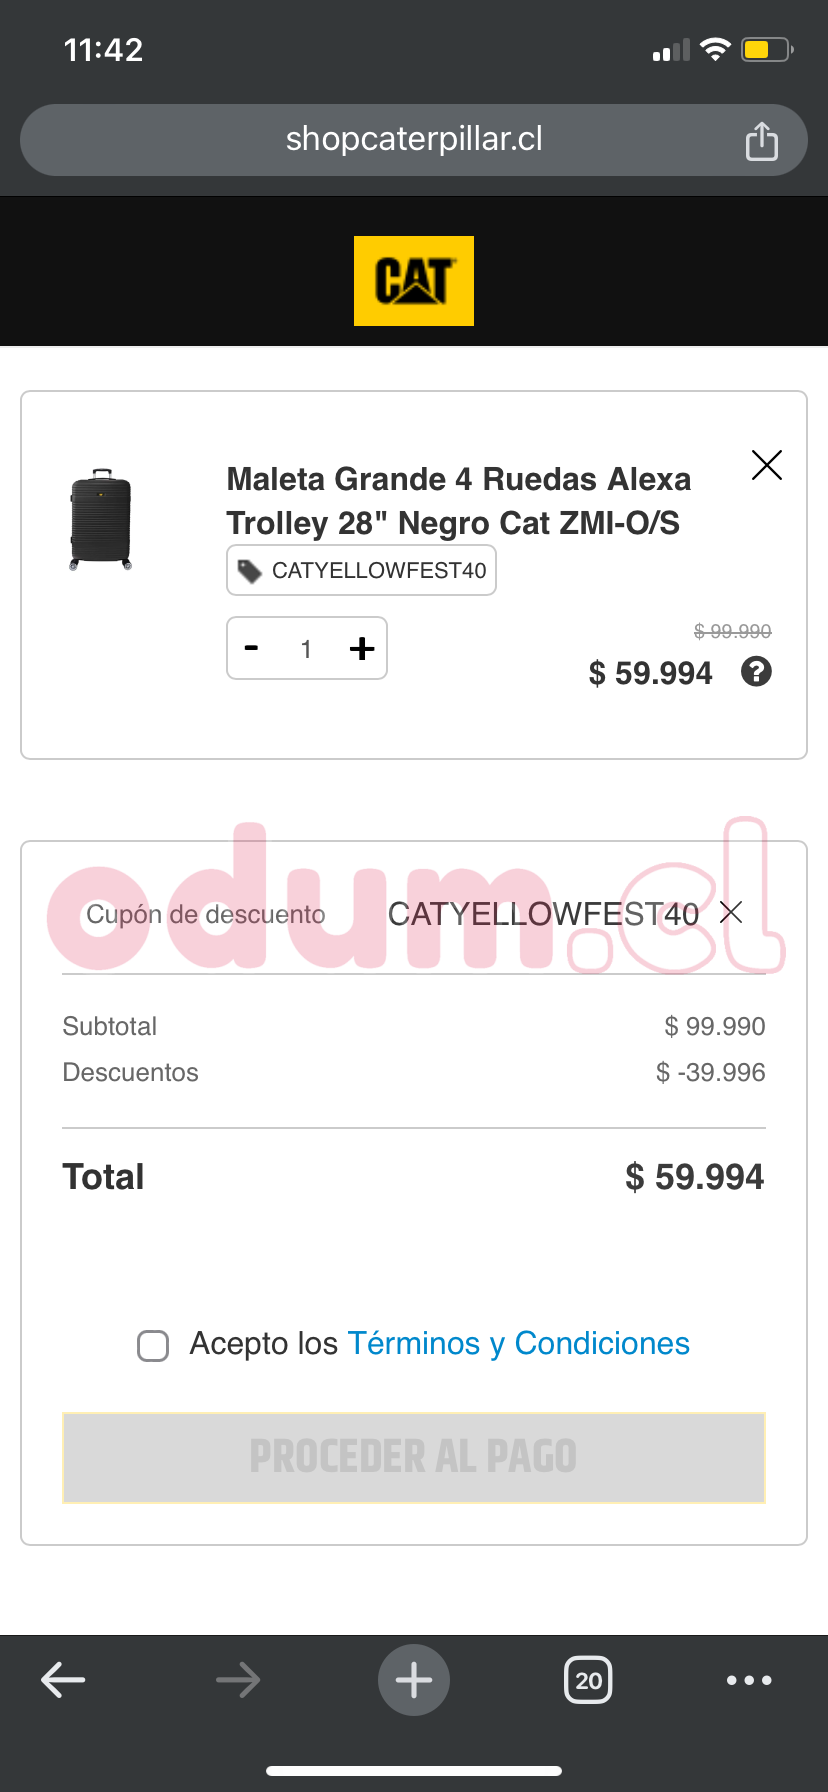Open the CAT logo home link
The width and height of the screenshot is (828, 1792).
pos(413,281)
